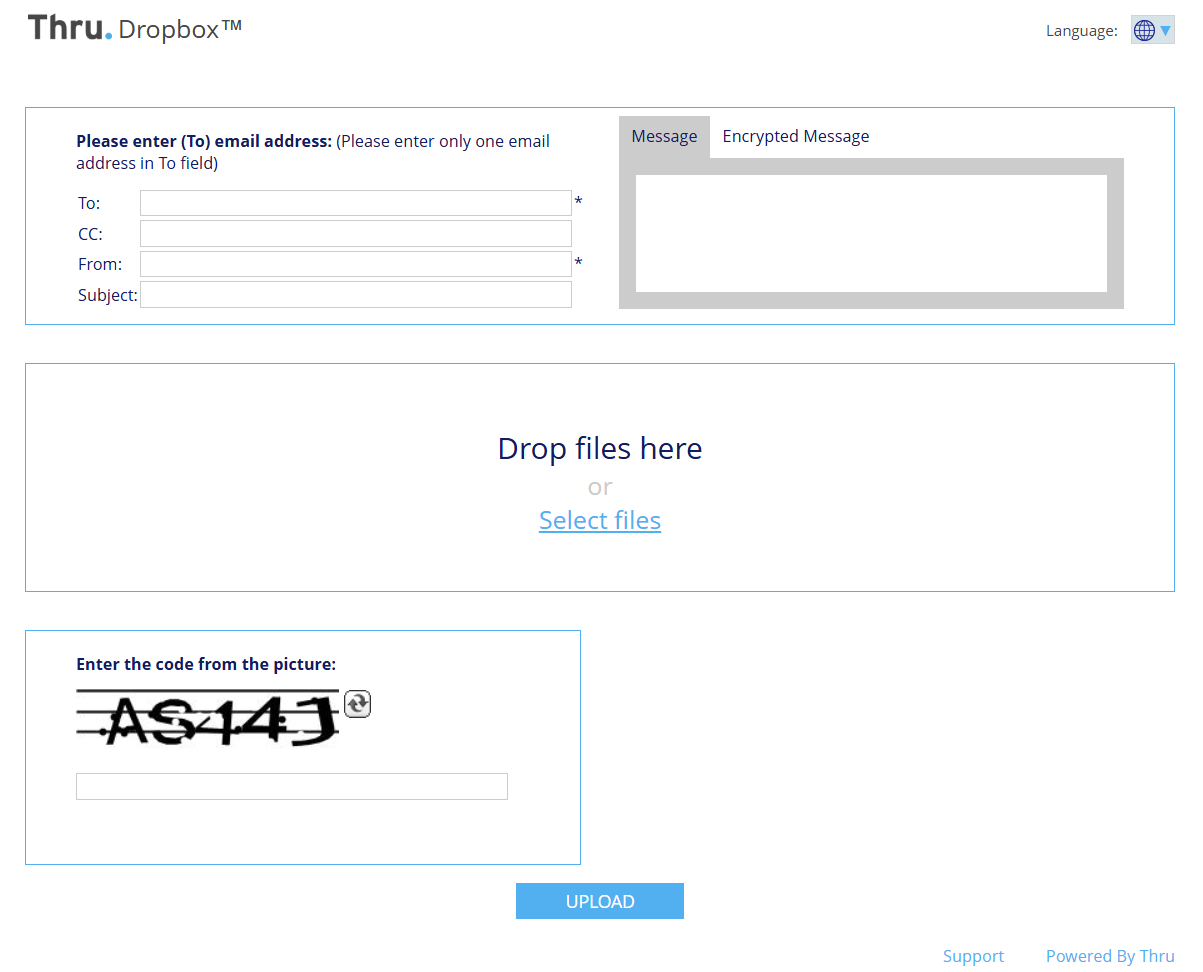
Task: Click the AS14J captcha picture
Action: pyautogui.click(x=207, y=718)
